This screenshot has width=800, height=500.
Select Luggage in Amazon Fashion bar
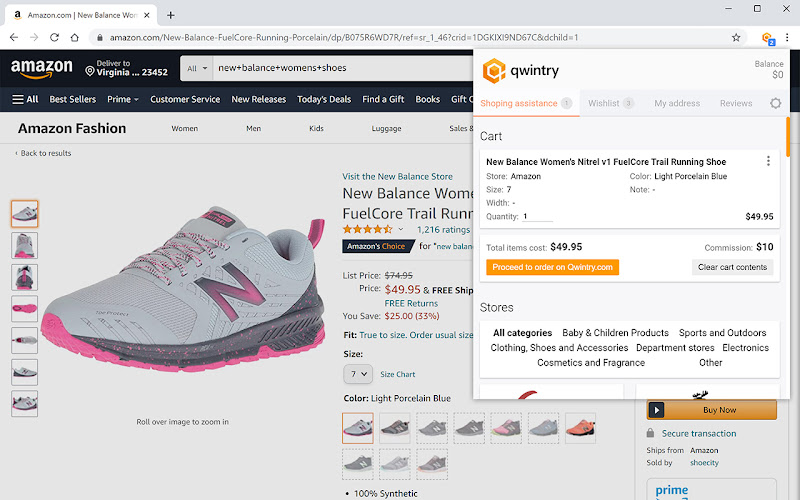[386, 129]
